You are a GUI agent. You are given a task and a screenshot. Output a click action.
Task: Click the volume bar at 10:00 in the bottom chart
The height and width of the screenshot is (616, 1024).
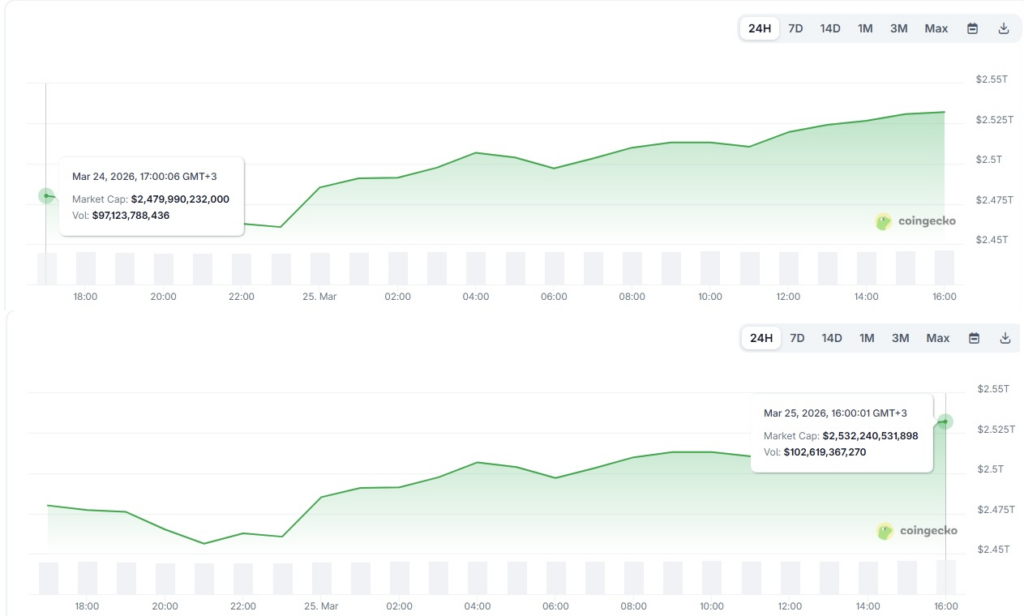coord(711,578)
